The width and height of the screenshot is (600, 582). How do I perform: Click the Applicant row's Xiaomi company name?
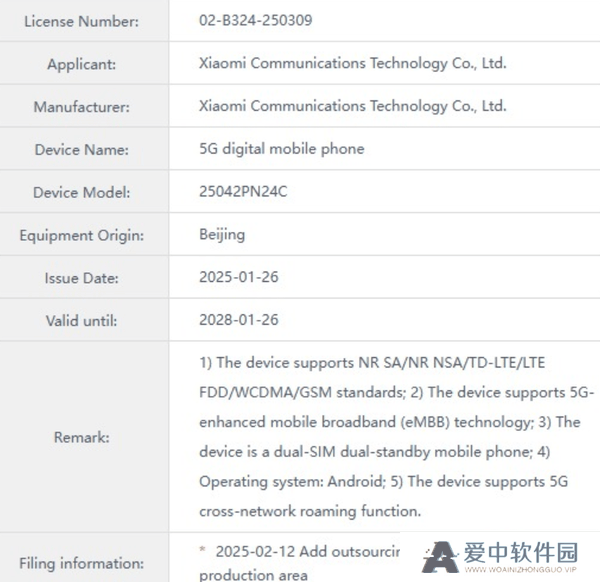(352, 63)
